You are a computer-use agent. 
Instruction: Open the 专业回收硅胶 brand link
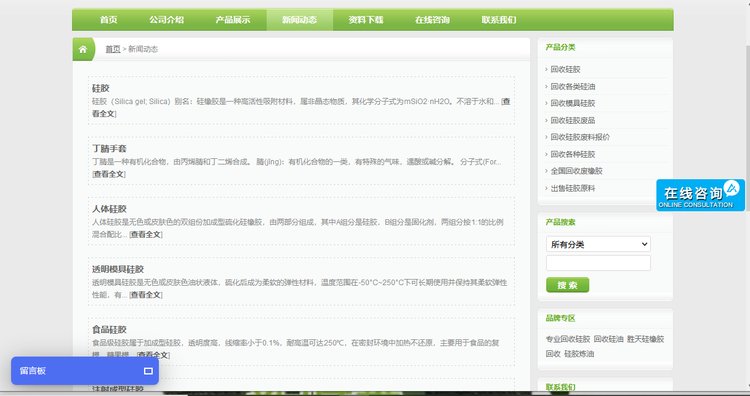568,339
